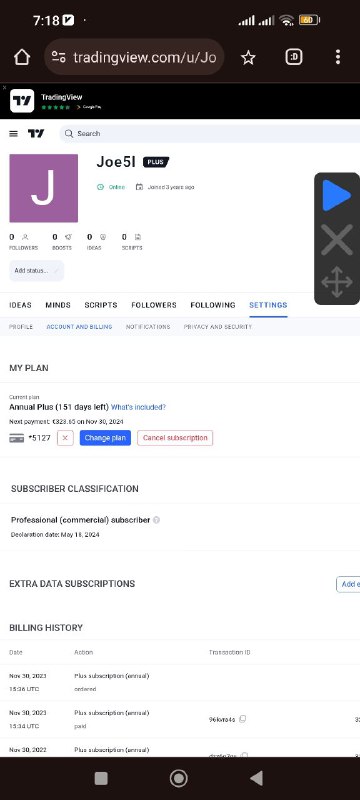Image resolution: width=360 pixels, height=800 pixels.
Task: Click the Search field
Action: pos(210,134)
